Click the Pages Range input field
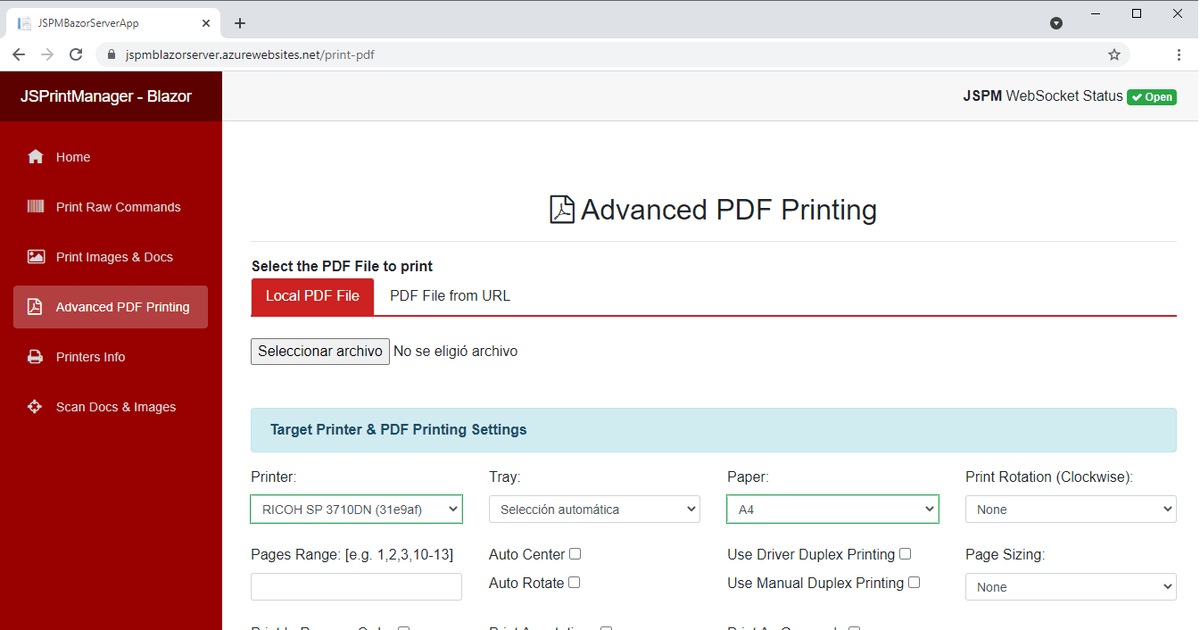The height and width of the screenshot is (630, 1200). pos(356,586)
